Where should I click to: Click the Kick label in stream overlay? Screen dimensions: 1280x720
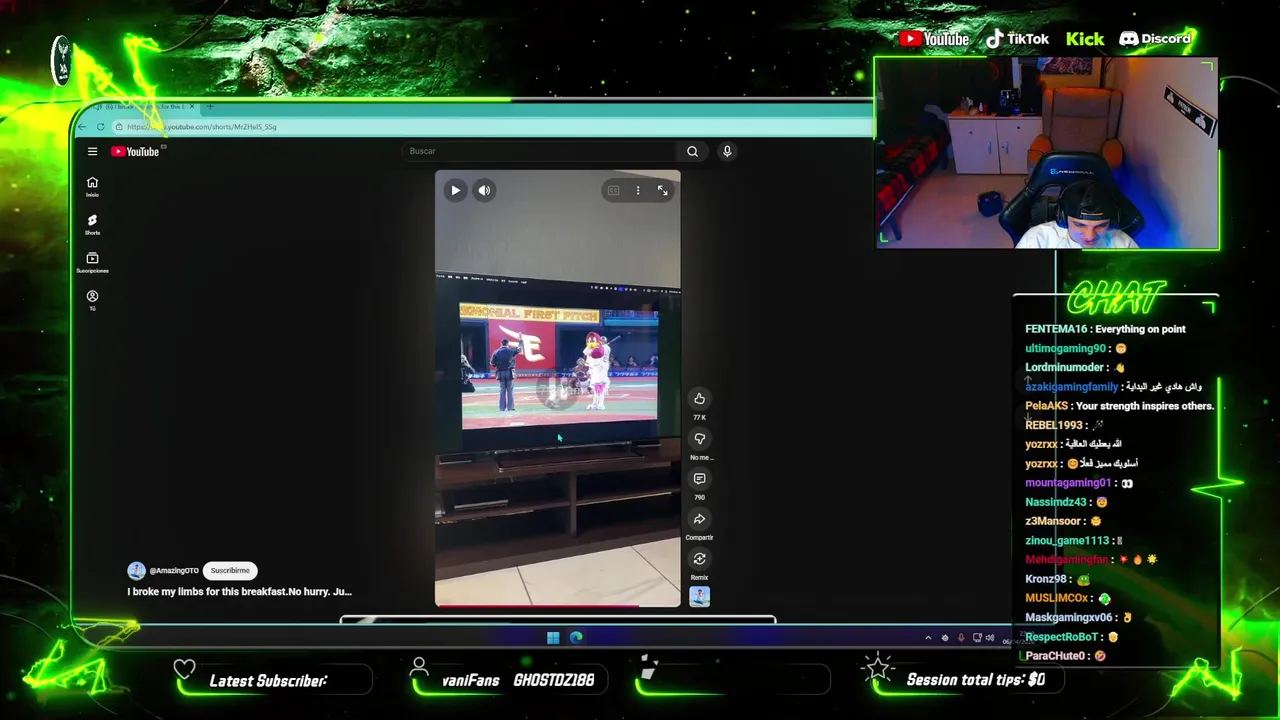(1085, 39)
